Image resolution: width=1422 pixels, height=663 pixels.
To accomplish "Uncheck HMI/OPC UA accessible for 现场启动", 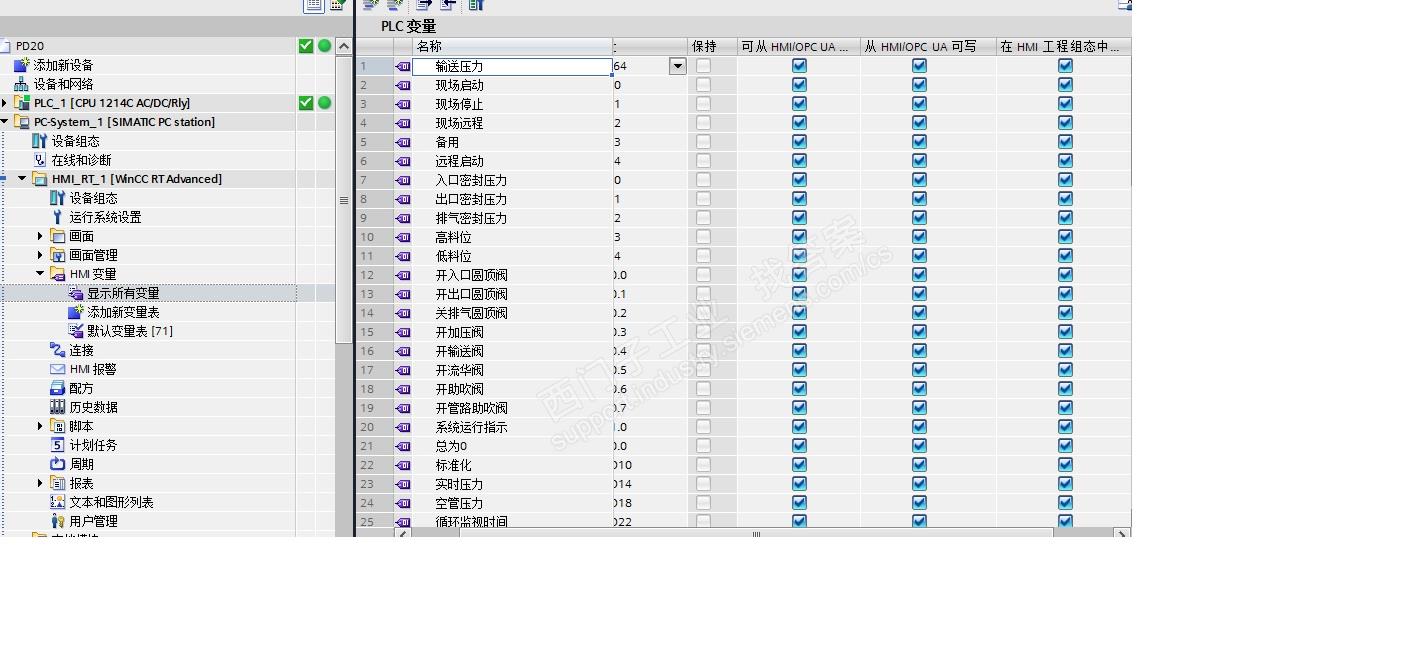I will pos(799,85).
